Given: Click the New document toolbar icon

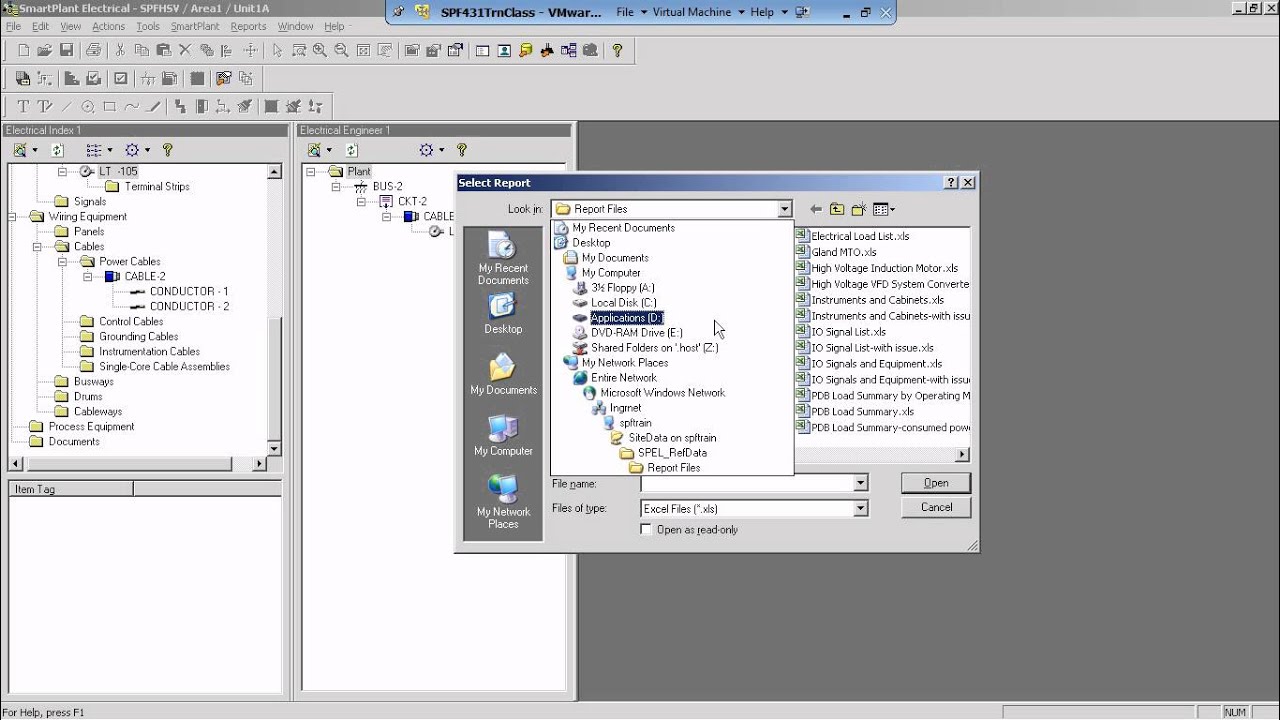Looking at the screenshot, I should click(x=23, y=50).
